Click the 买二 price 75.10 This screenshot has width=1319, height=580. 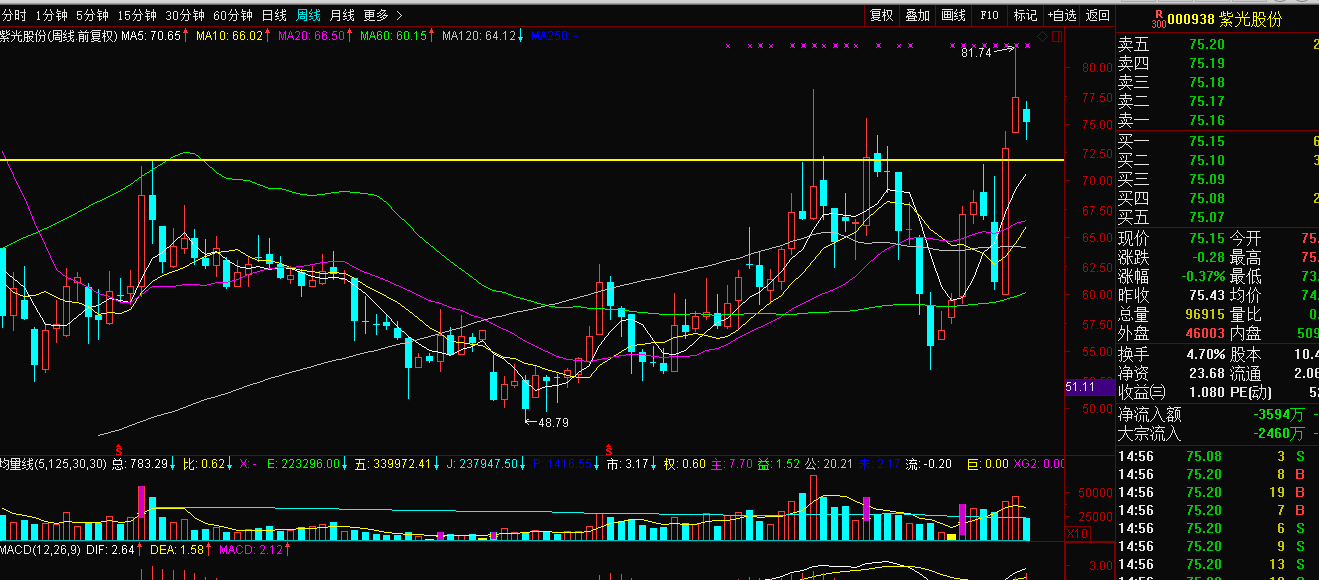(1206, 160)
